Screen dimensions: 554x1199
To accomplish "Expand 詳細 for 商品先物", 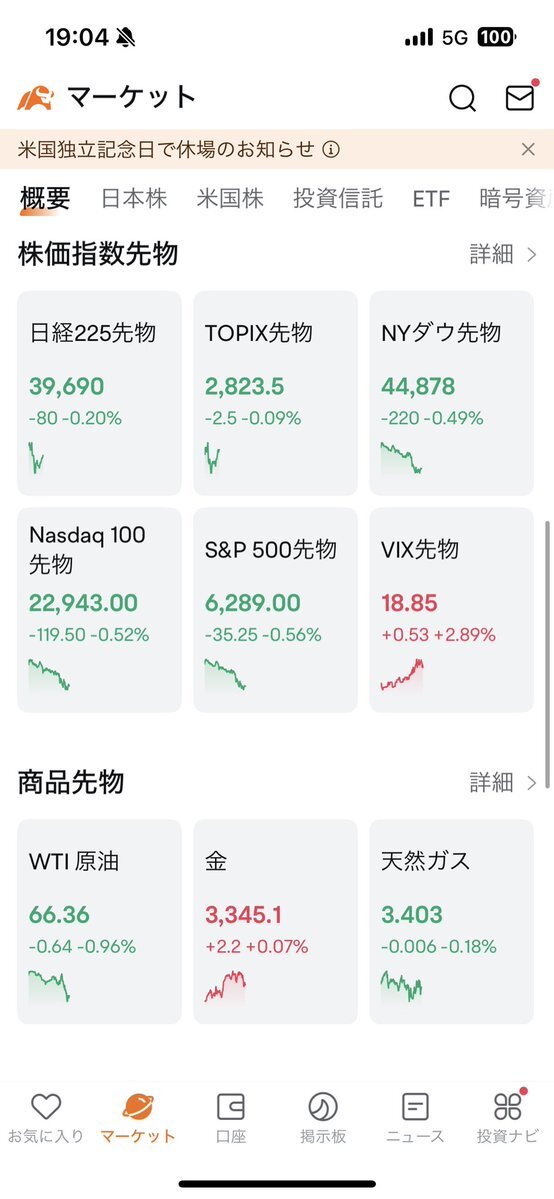I will pos(503,782).
